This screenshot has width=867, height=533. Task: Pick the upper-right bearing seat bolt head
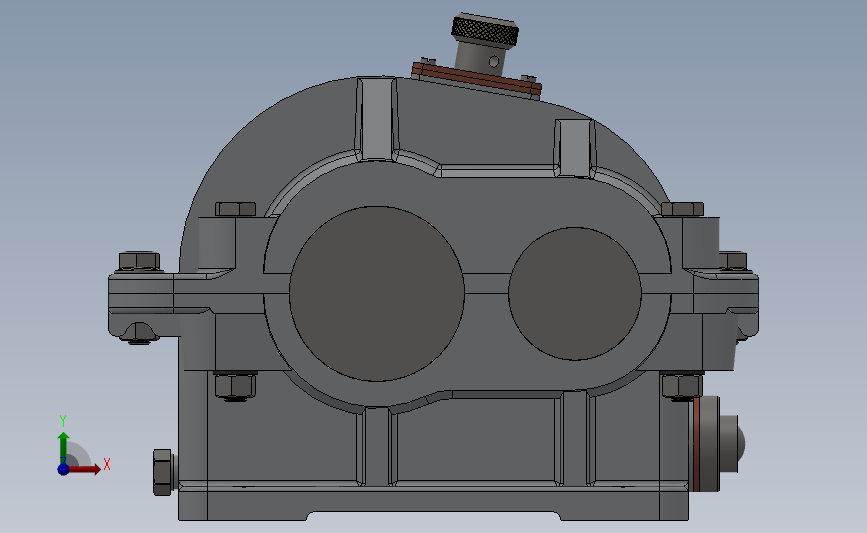[682, 209]
